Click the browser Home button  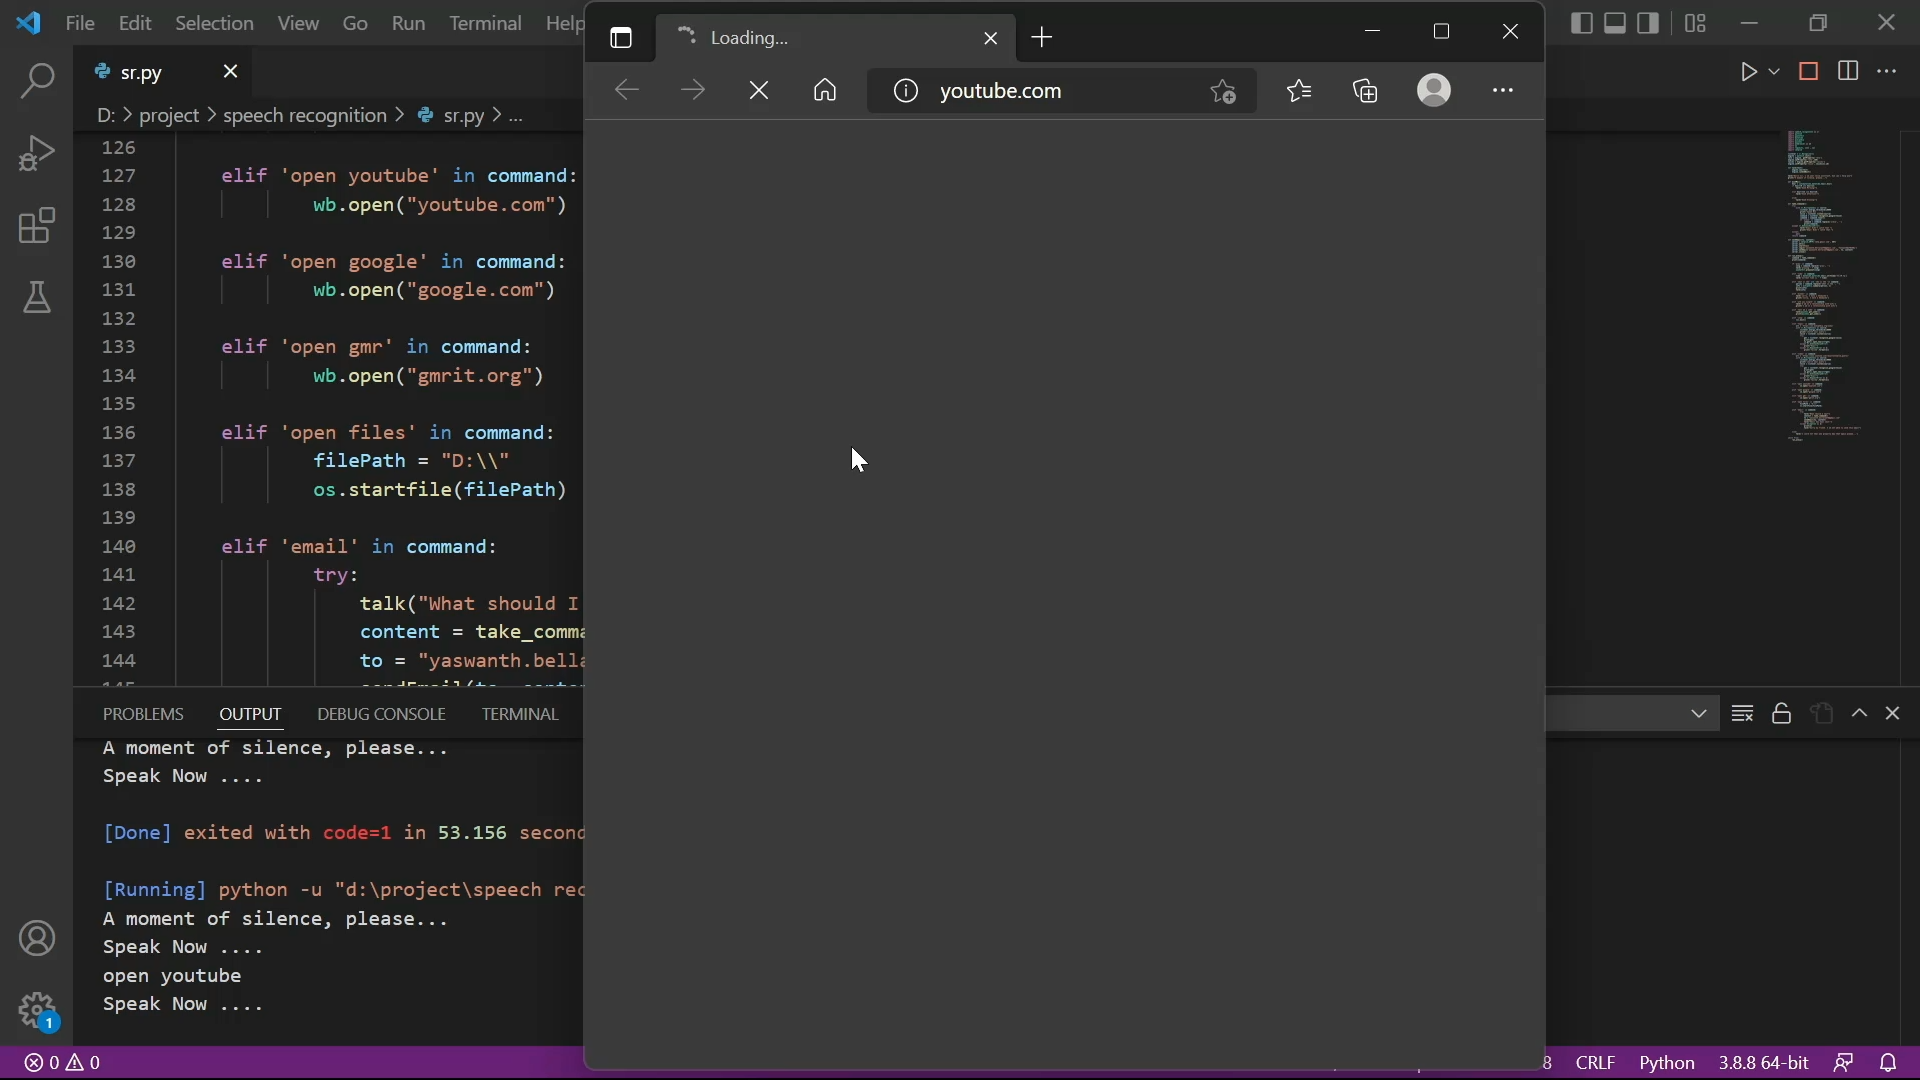tap(825, 91)
